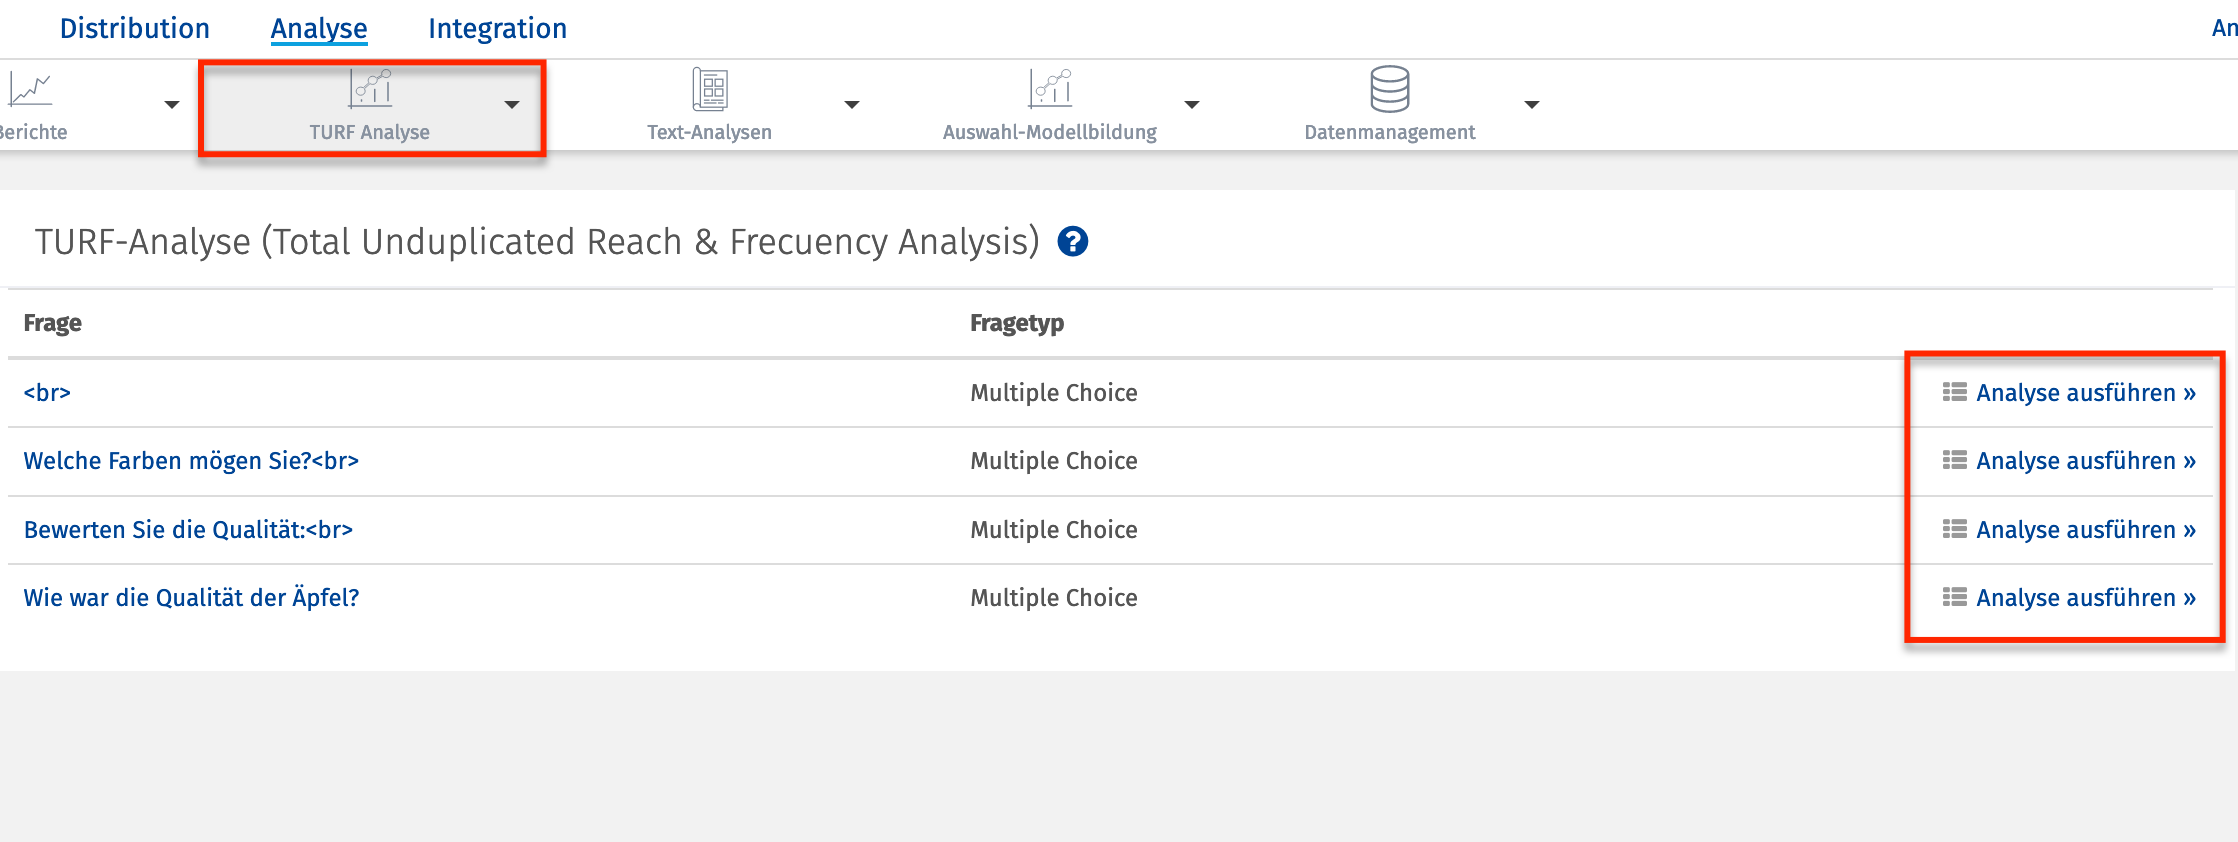This screenshot has width=2238, height=842.
Task: Click the list icon beside the Äpfel question
Action: point(1954,597)
